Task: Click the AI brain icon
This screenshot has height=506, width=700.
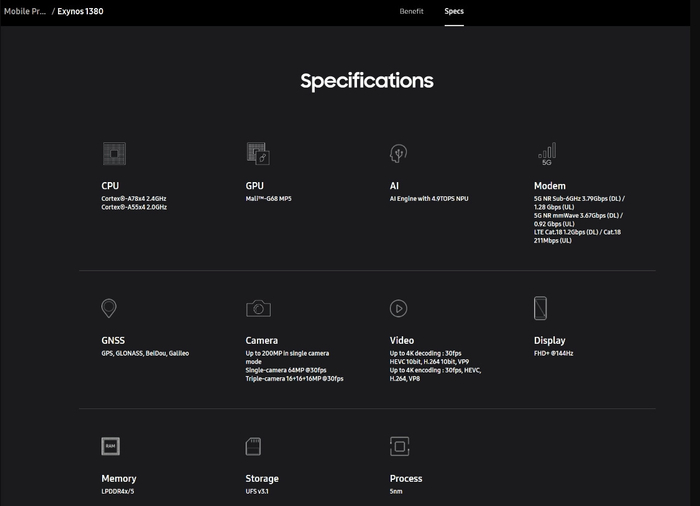Action: coord(399,154)
